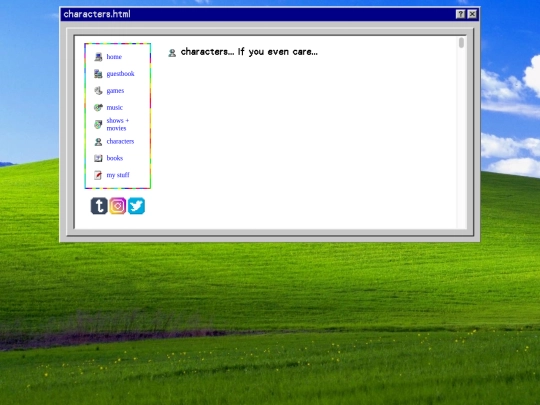Click the notepad icon beside my stuff
Viewport: 540px width, 405px height.
[x=98, y=175]
